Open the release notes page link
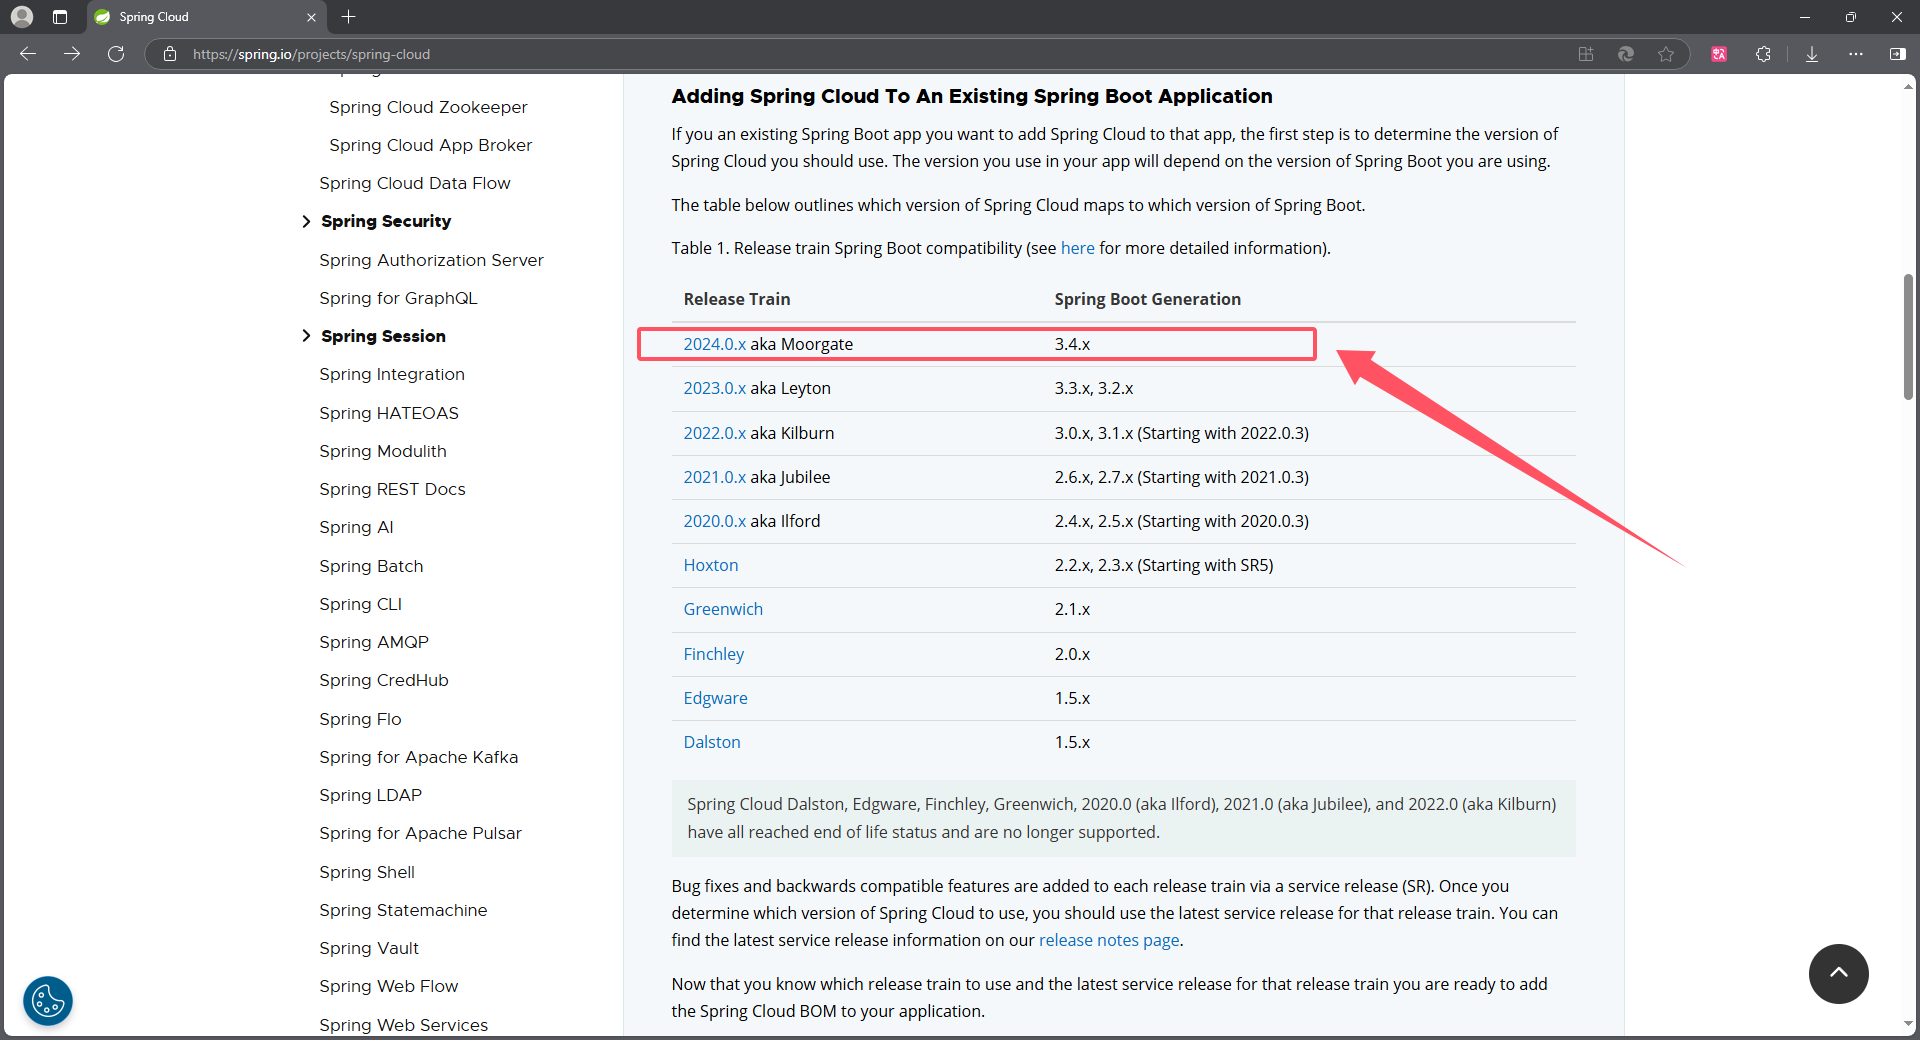The image size is (1920, 1040). (1109, 940)
